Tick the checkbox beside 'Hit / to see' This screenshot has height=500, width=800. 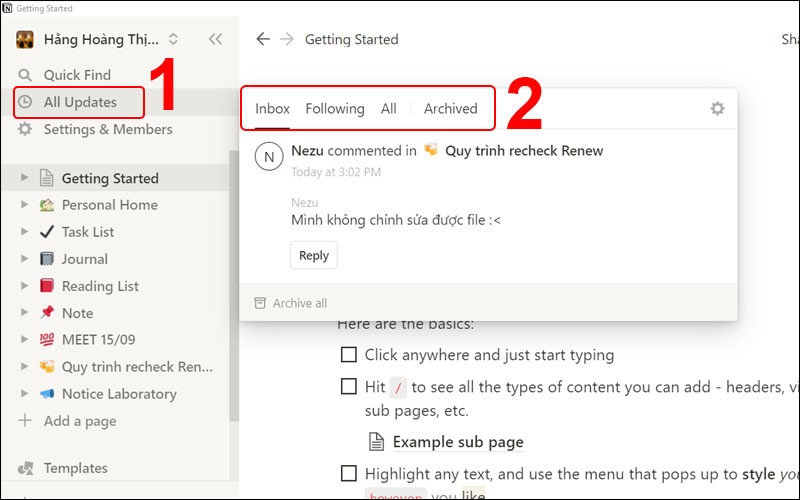[x=349, y=386]
